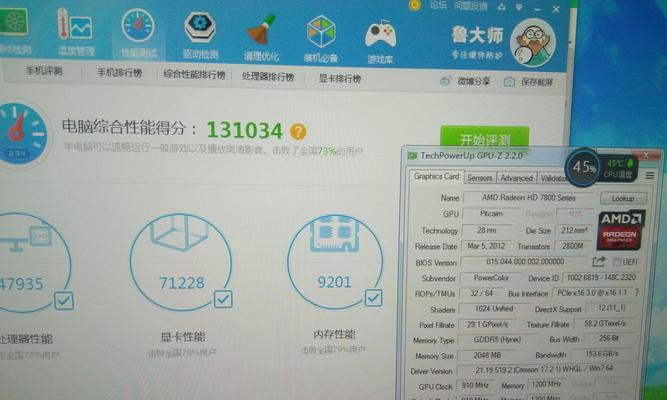Switch to 综合性能排行榜 tab

[194, 75]
